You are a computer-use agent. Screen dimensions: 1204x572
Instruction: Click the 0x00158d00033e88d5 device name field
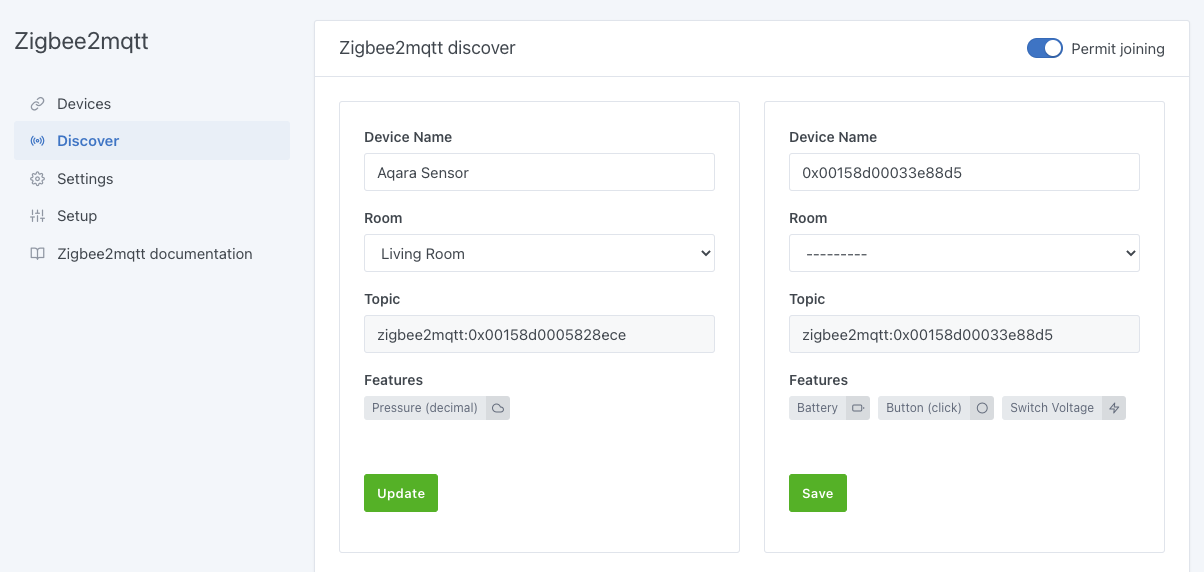964,172
